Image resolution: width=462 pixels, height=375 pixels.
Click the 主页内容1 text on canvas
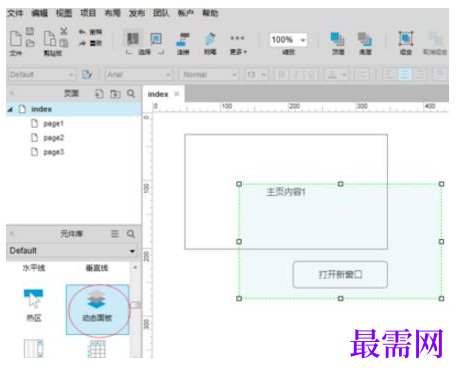point(286,192)
